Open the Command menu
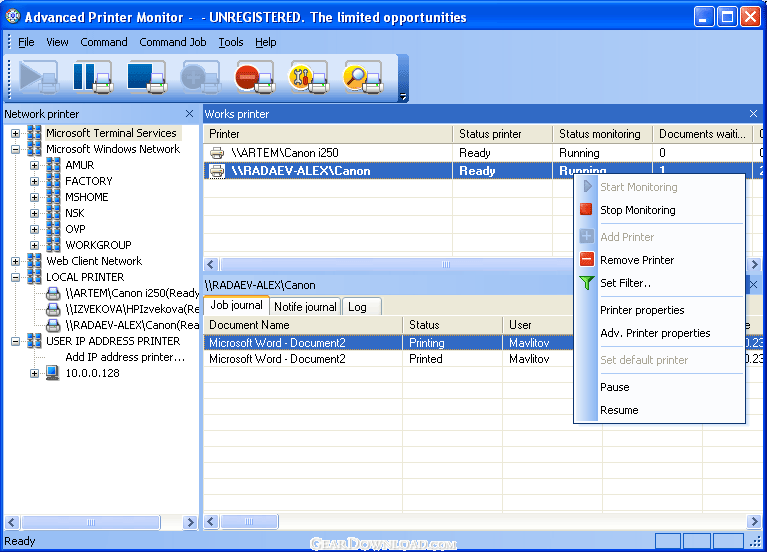767x552 pixels. [x=104, y=42]
